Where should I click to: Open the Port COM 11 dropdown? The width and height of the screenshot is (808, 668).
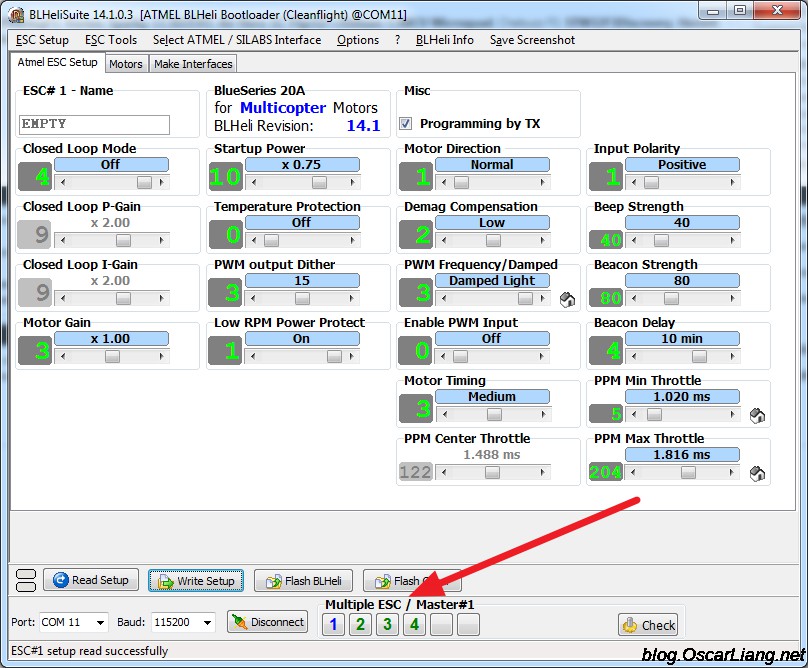coord(100,623)
